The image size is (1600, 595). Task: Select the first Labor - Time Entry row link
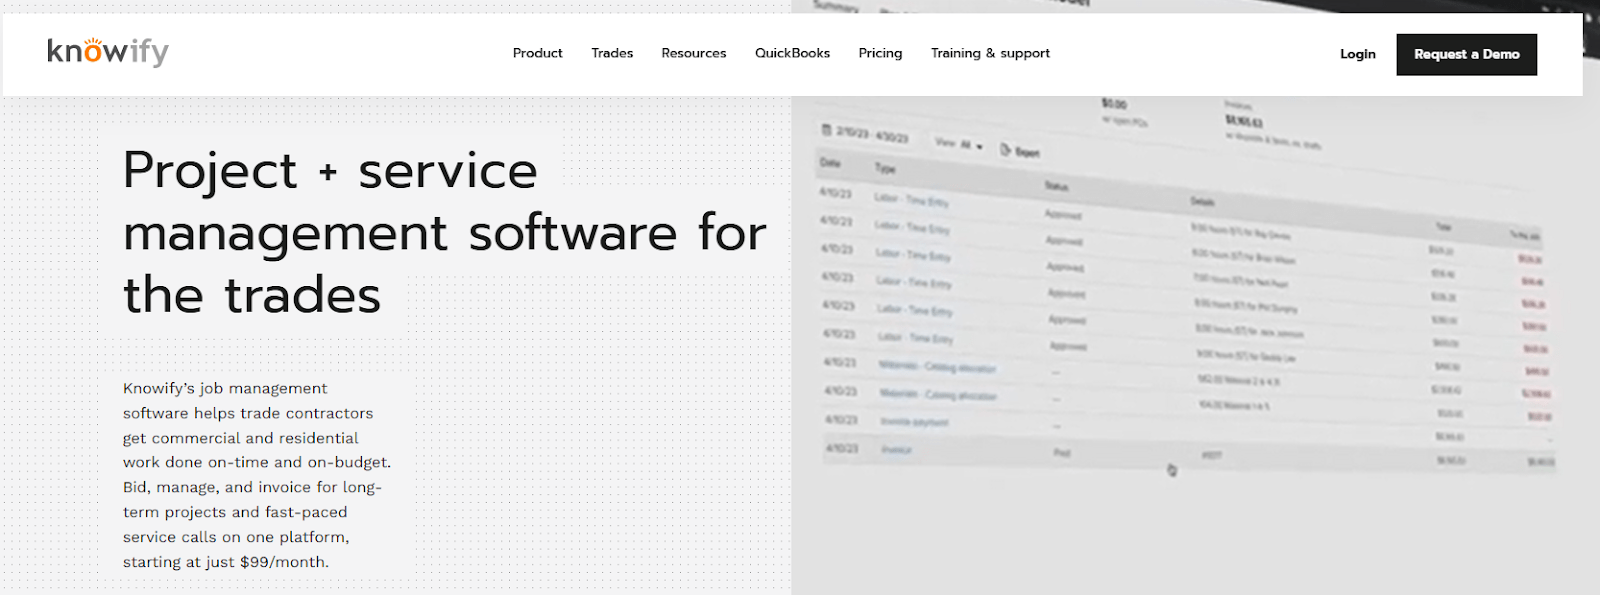pyautogui.click(x=911, y=200)
